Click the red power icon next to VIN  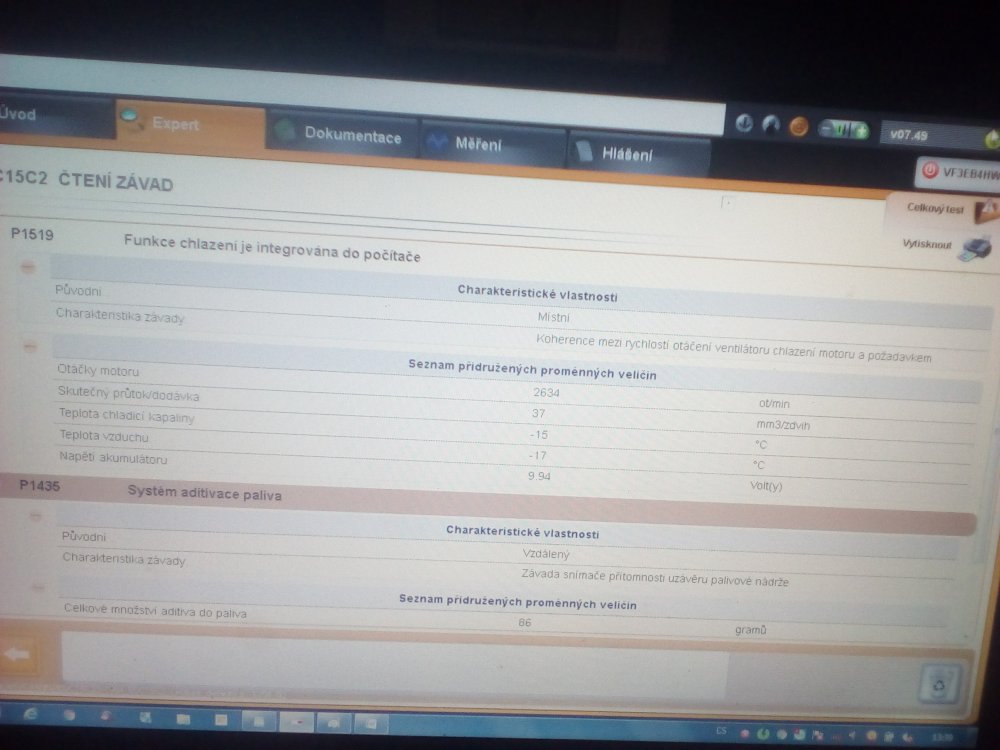point(930,170)
